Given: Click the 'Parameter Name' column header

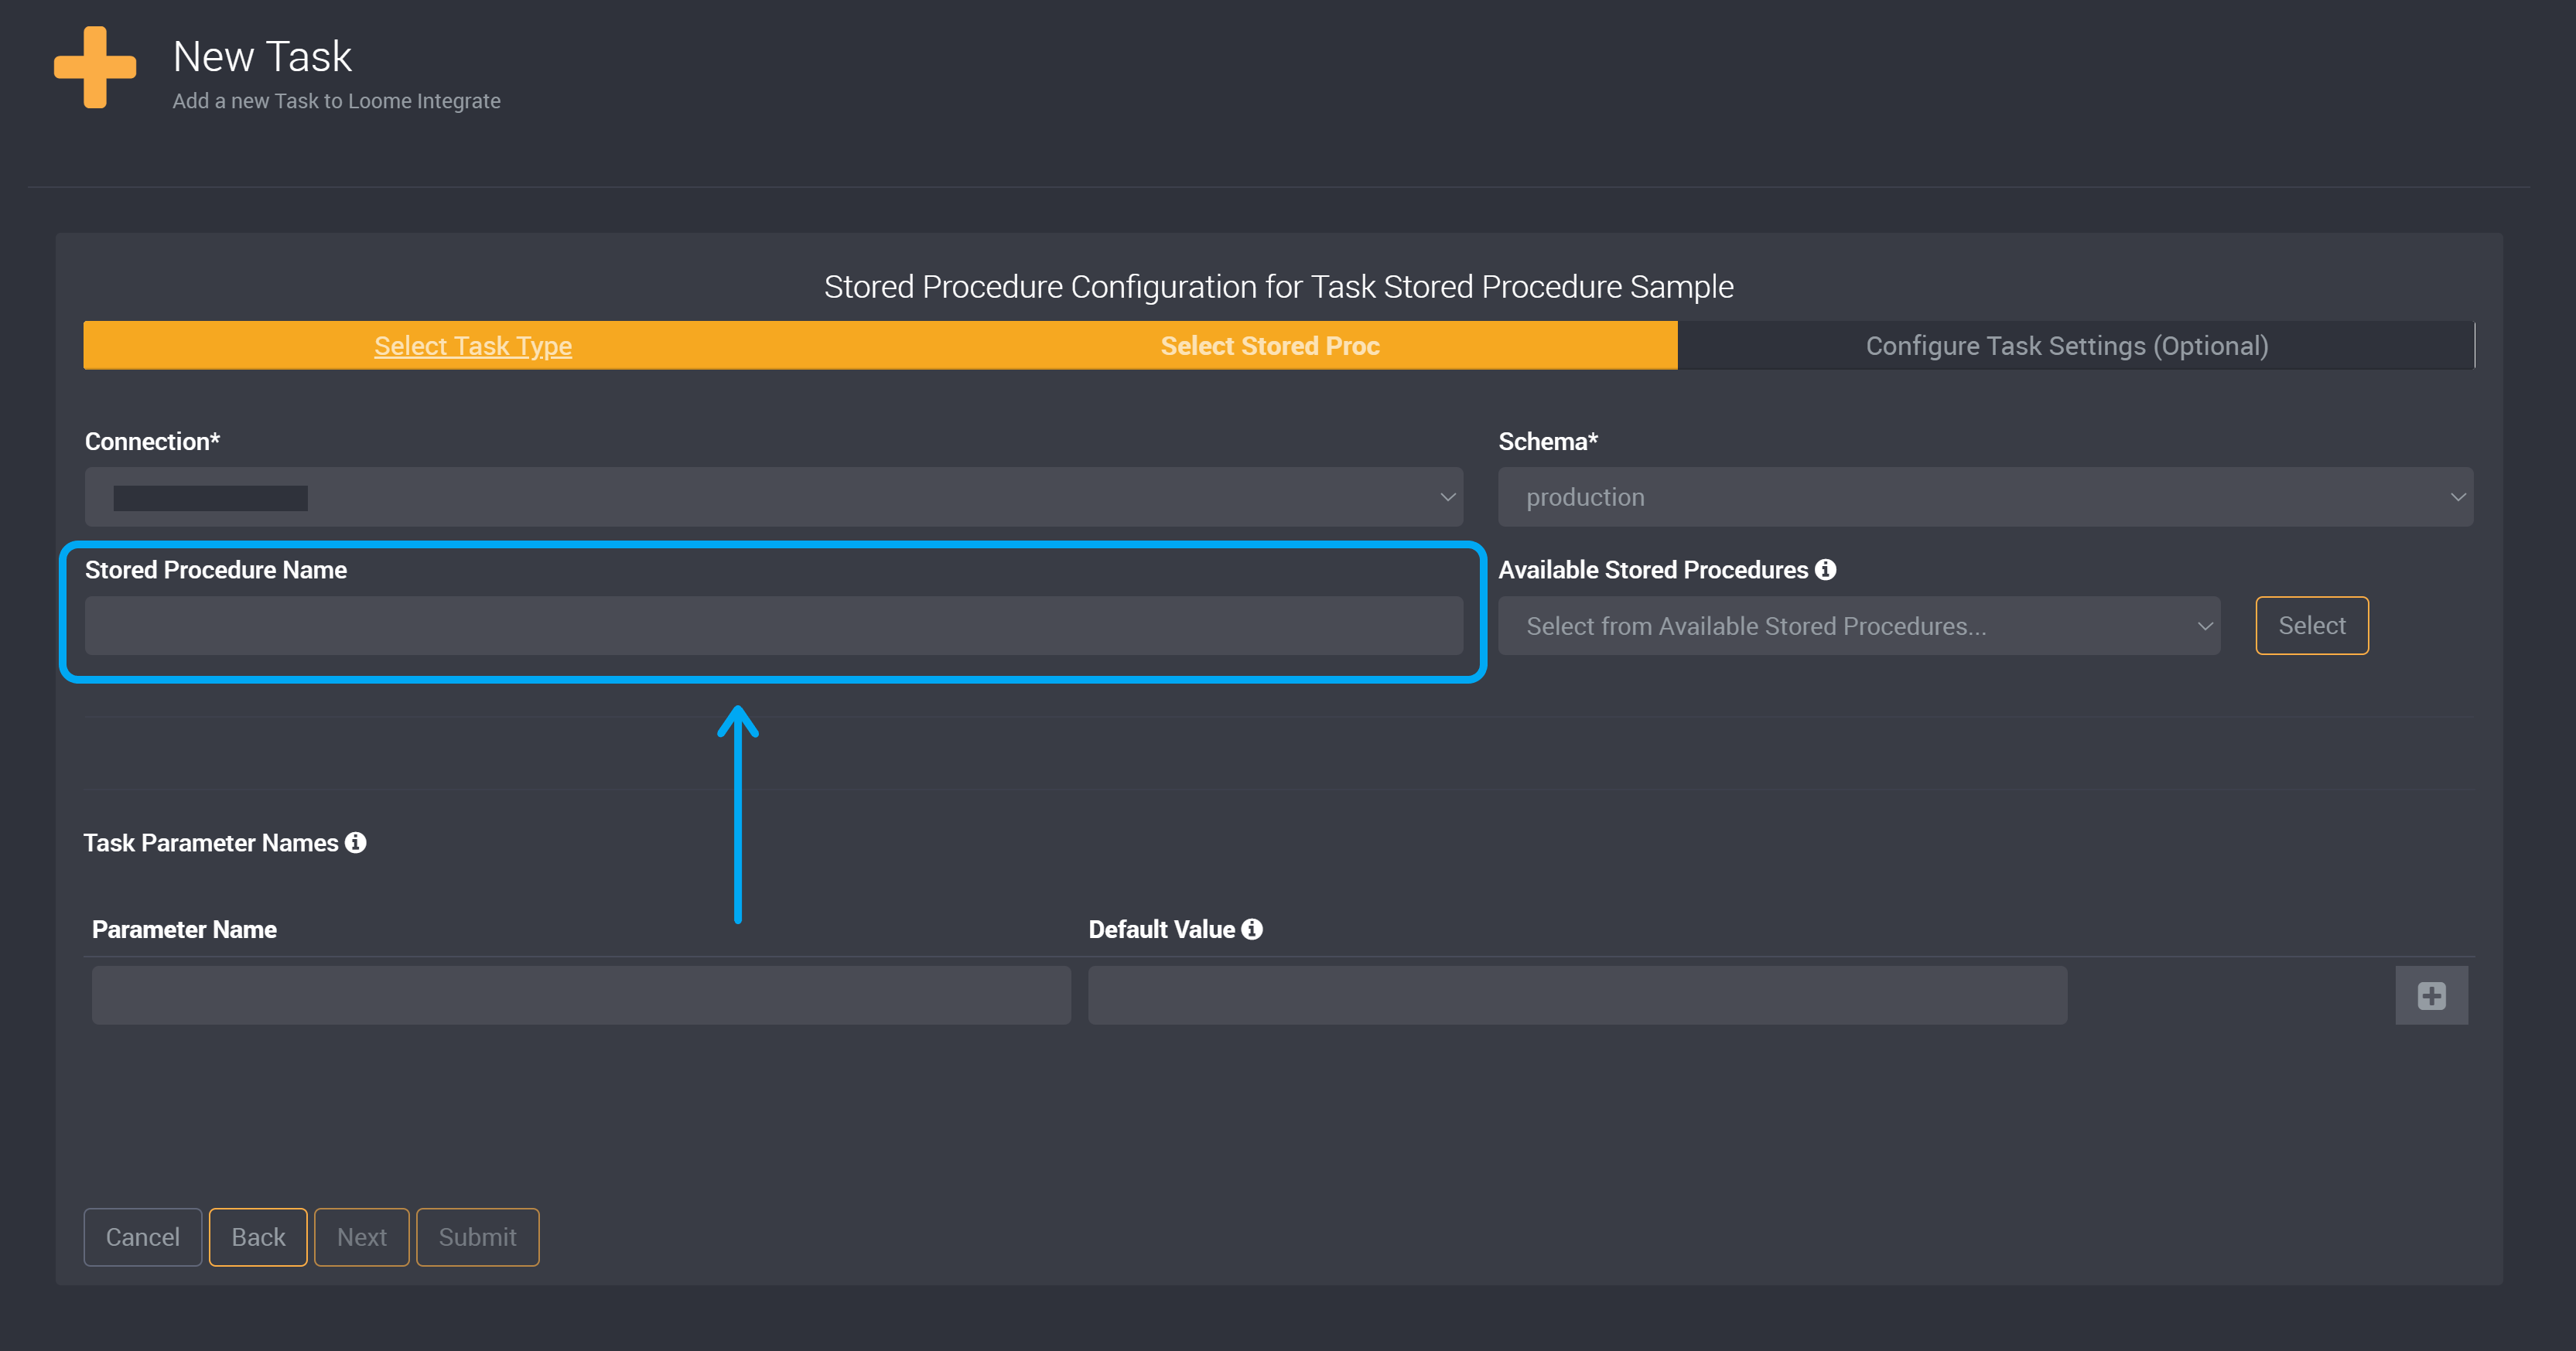Looking at the screenshot, I should [x=184, y=929].
